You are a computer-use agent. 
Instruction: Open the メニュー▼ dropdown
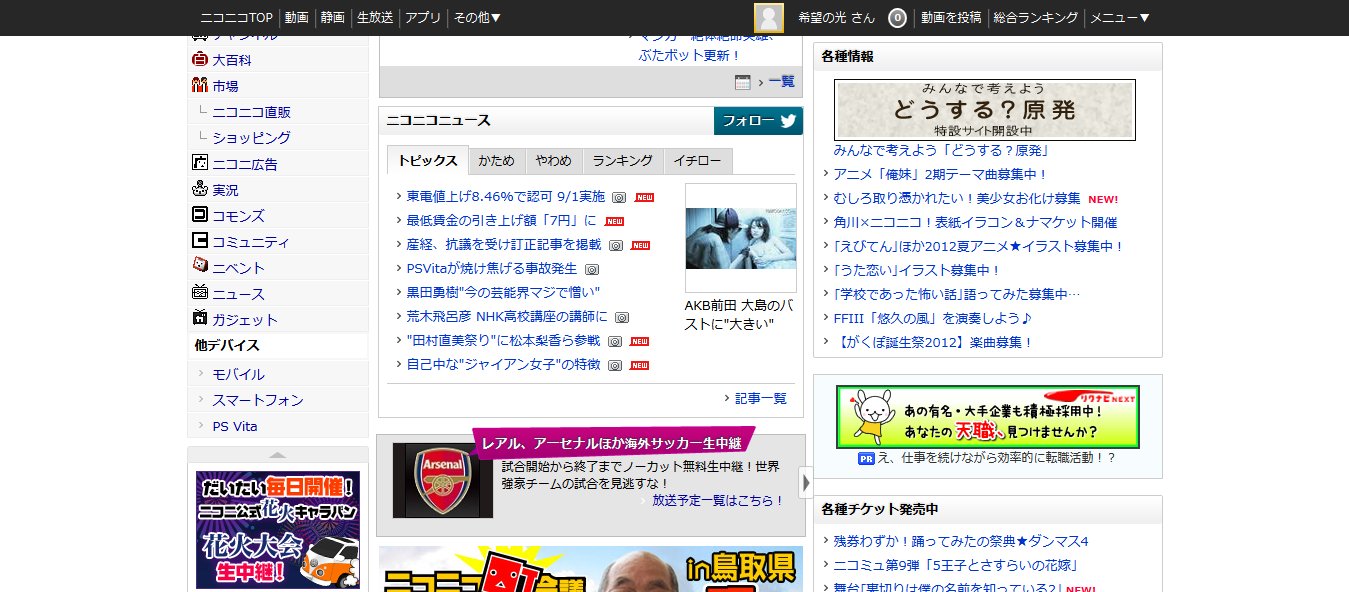tap(1120, 18)
